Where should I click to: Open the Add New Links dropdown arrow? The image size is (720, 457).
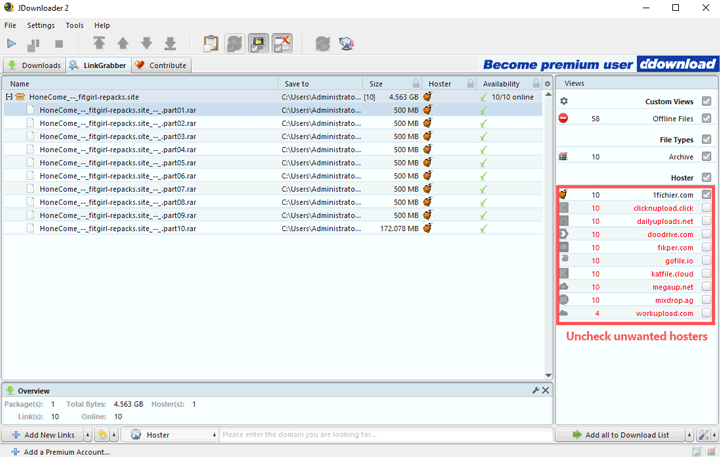pos(88,434)
